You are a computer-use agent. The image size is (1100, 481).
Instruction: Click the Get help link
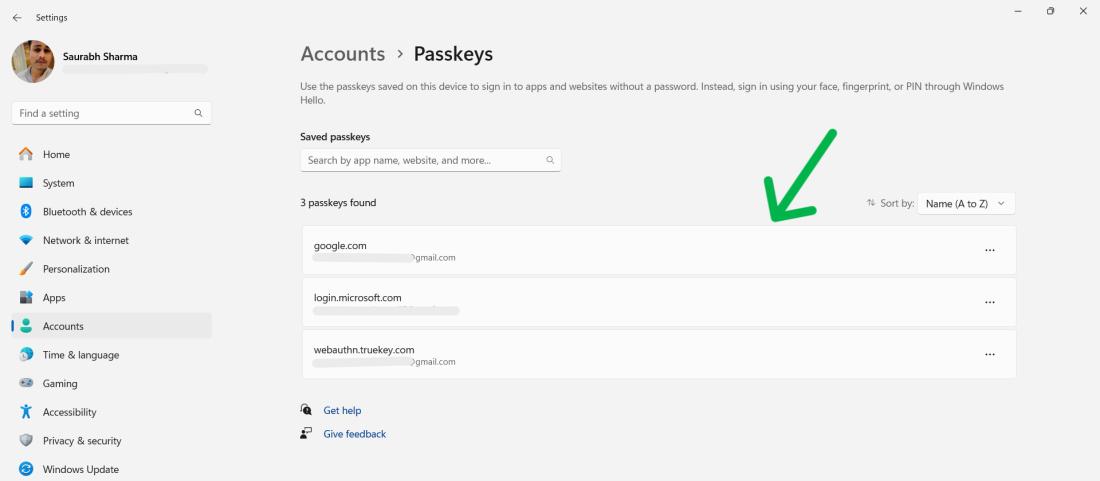[x=342, y=411]
